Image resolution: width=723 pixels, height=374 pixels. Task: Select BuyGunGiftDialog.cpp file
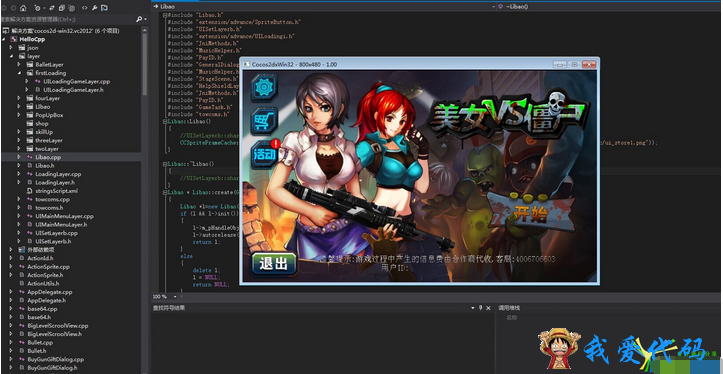point(55,359)
